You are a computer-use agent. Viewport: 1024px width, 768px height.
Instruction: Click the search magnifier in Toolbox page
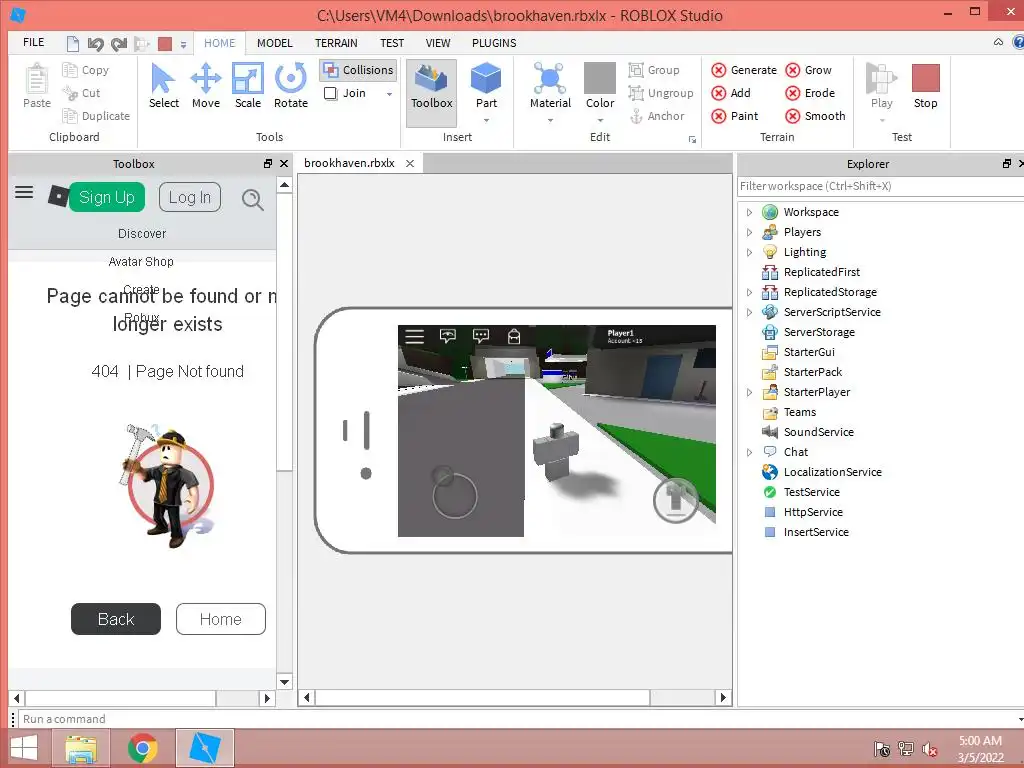252,199
